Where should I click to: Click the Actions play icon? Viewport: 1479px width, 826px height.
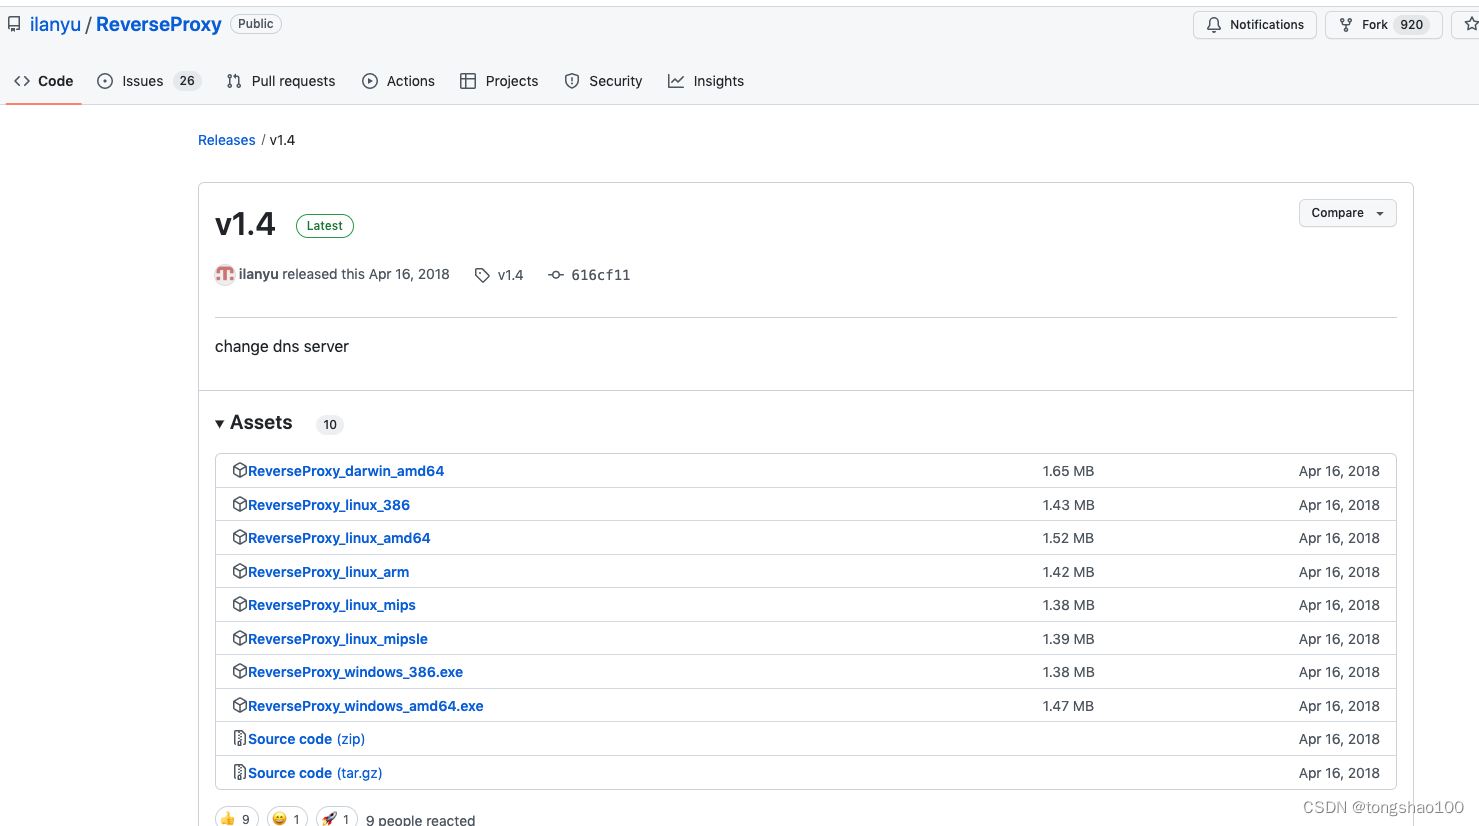[370, 81]
